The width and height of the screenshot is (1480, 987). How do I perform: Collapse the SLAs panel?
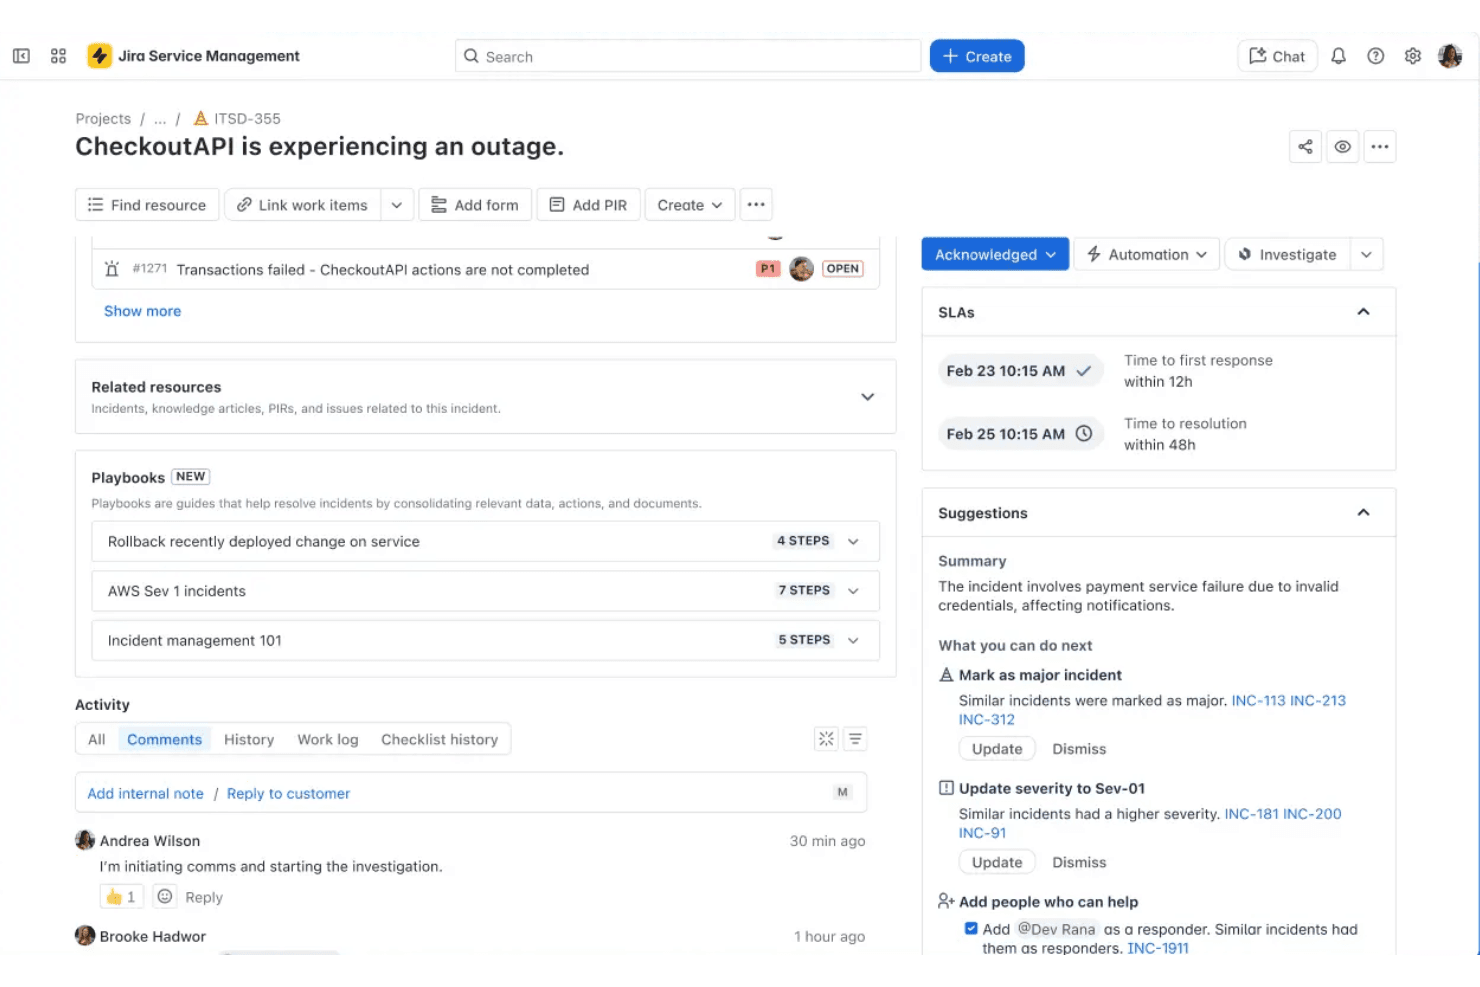pyautogui.click(x=1363, y=312)
